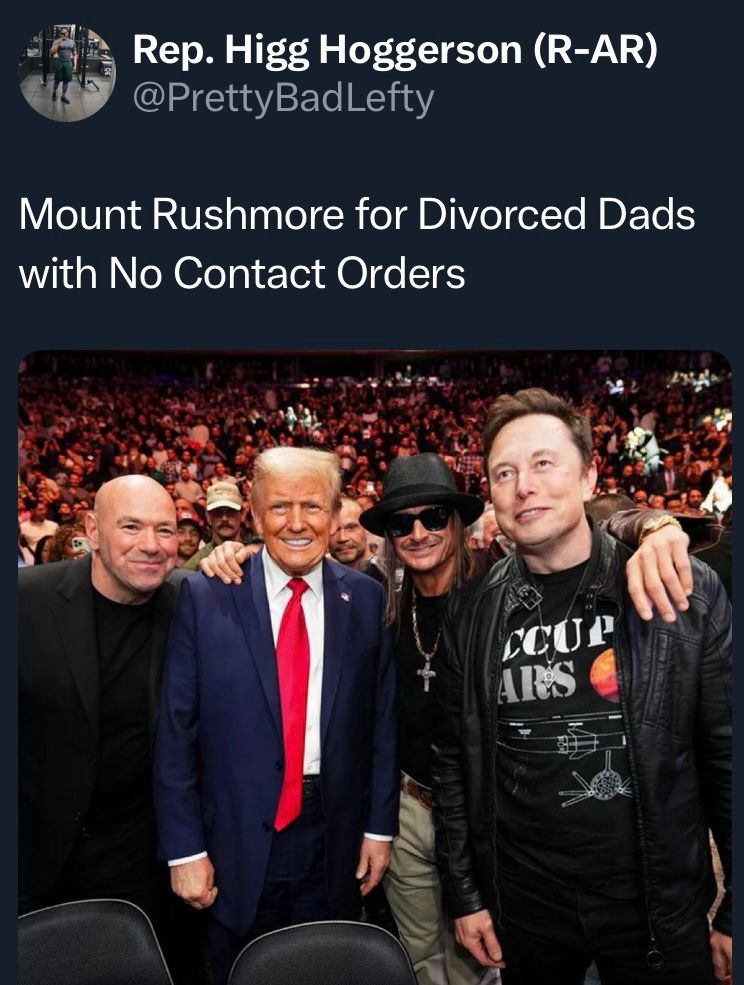The width and height of the screenshot is (744, 985).
Task: Click the flag lapel pin on navy suit
Action: click(x=345, y=596)
